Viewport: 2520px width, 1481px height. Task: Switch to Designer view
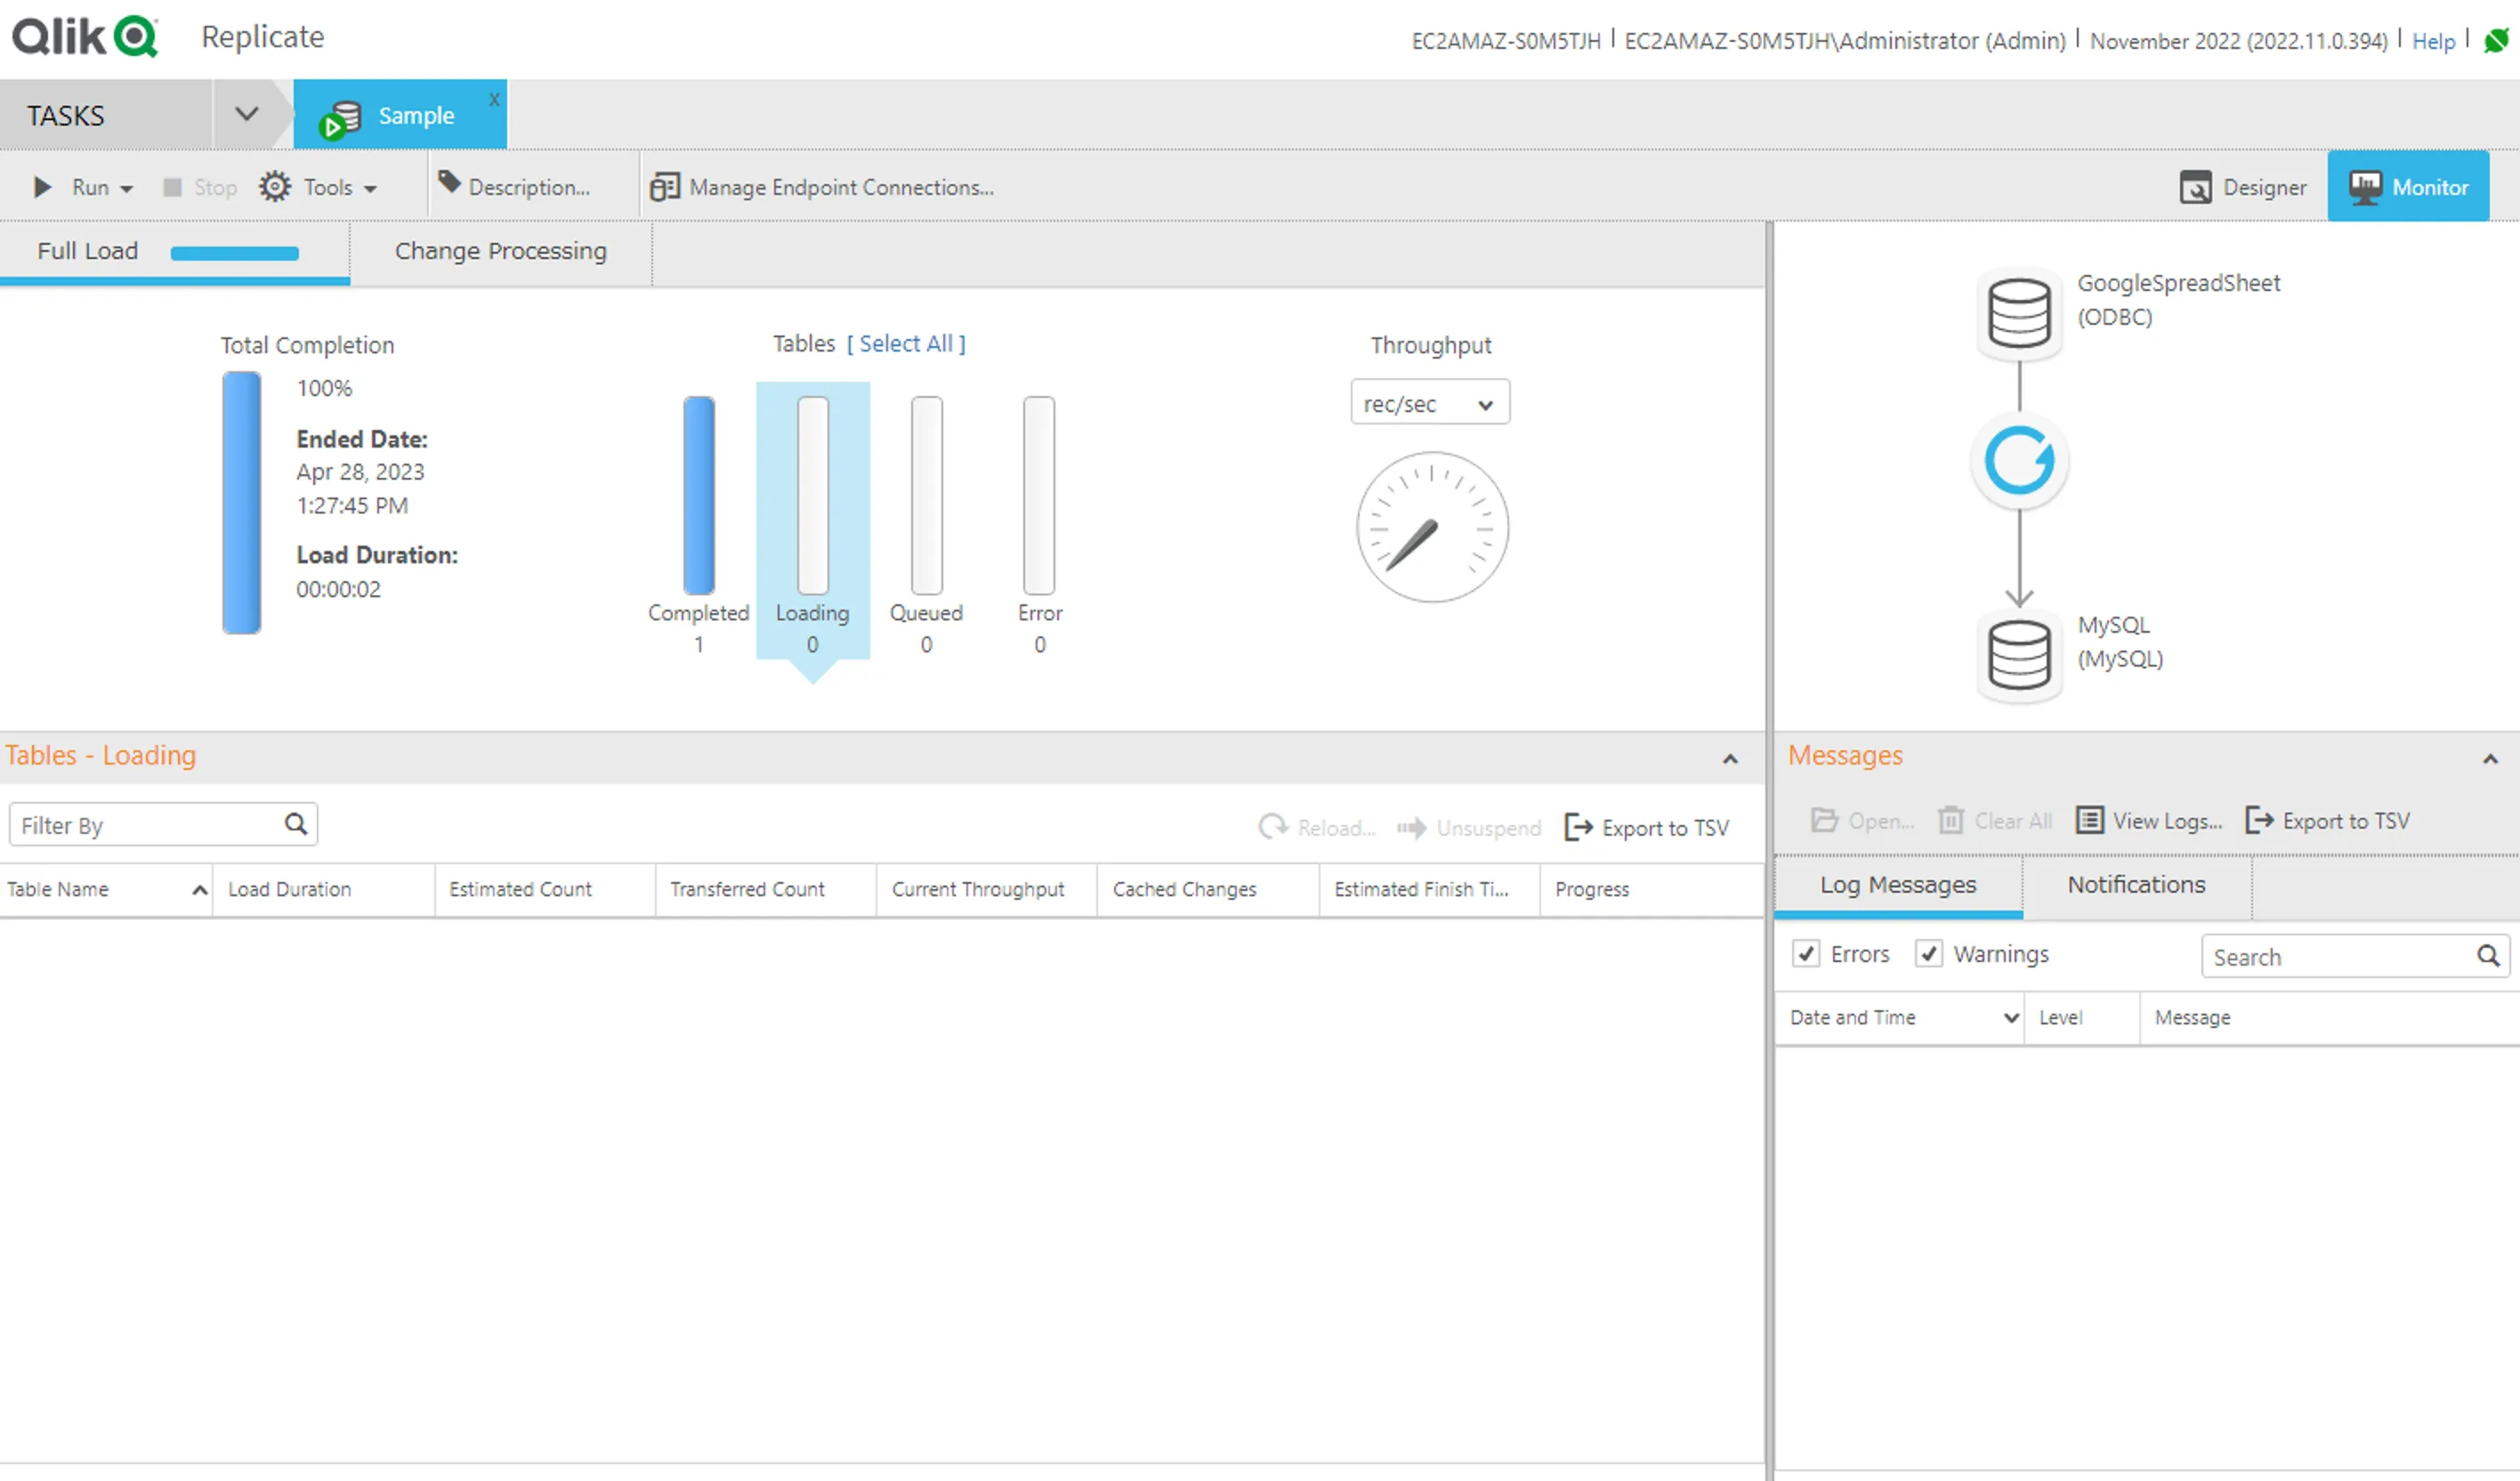click(x=2243, y=187)
